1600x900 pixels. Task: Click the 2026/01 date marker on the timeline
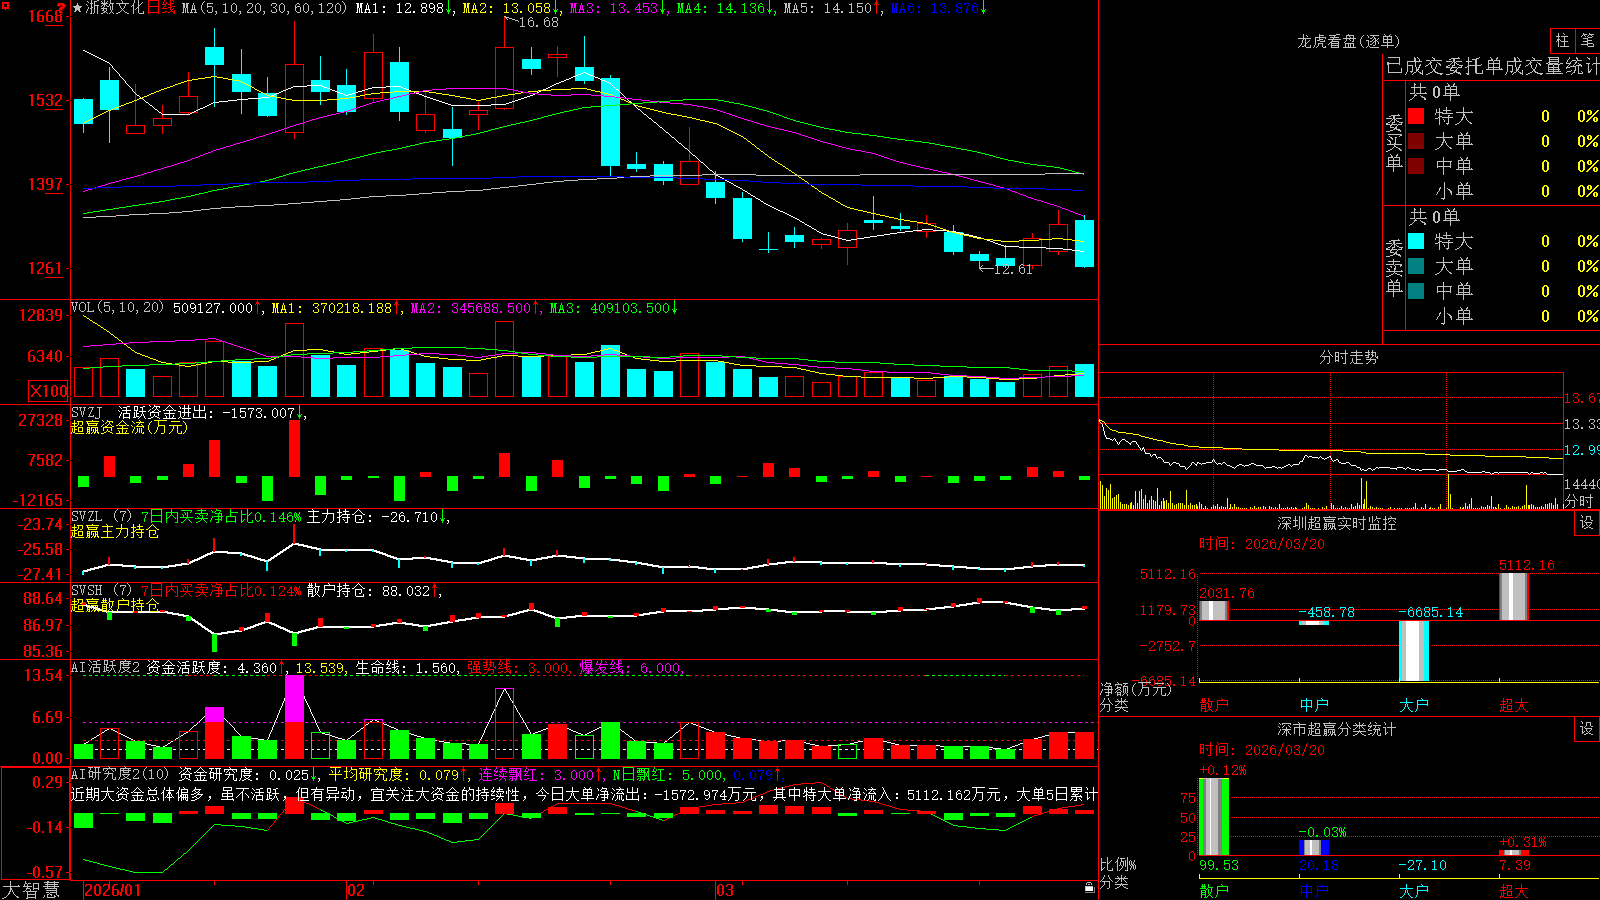pyautogui.click(x=113, y=890)
